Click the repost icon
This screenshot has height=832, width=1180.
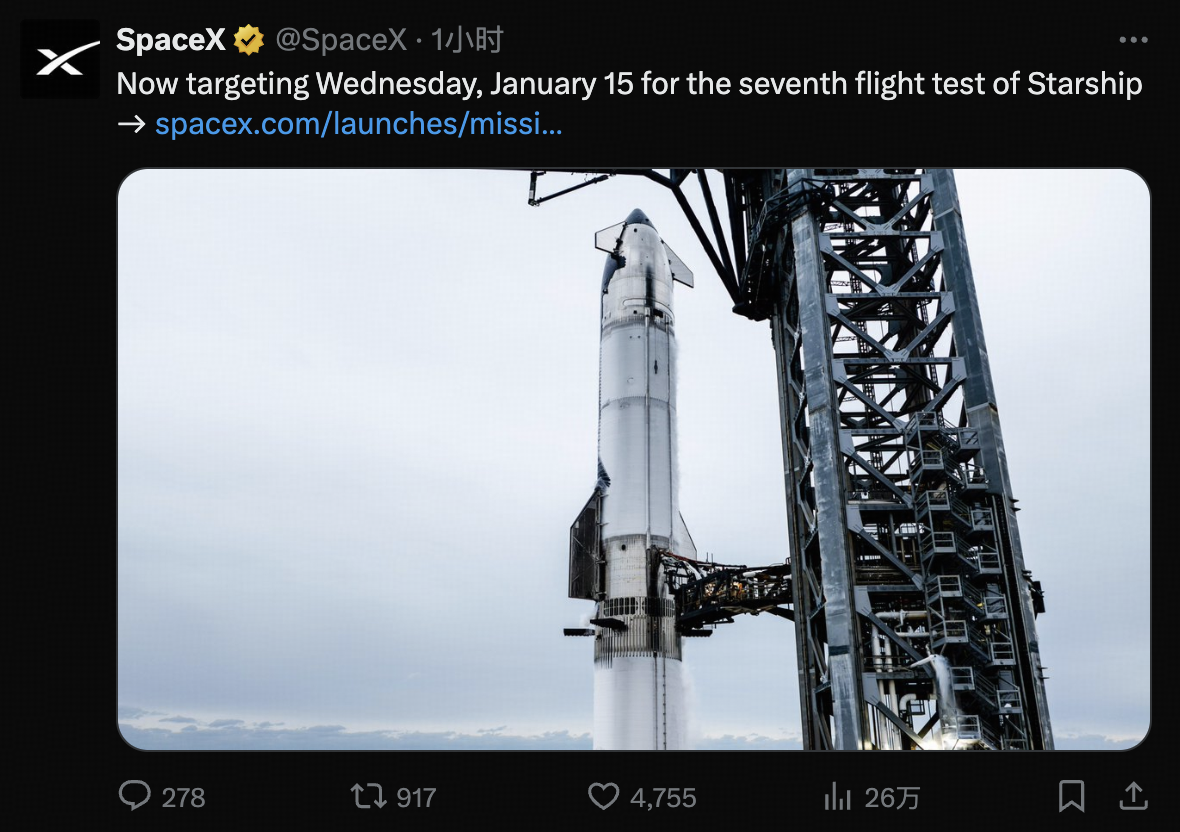(x=370, y=797)
